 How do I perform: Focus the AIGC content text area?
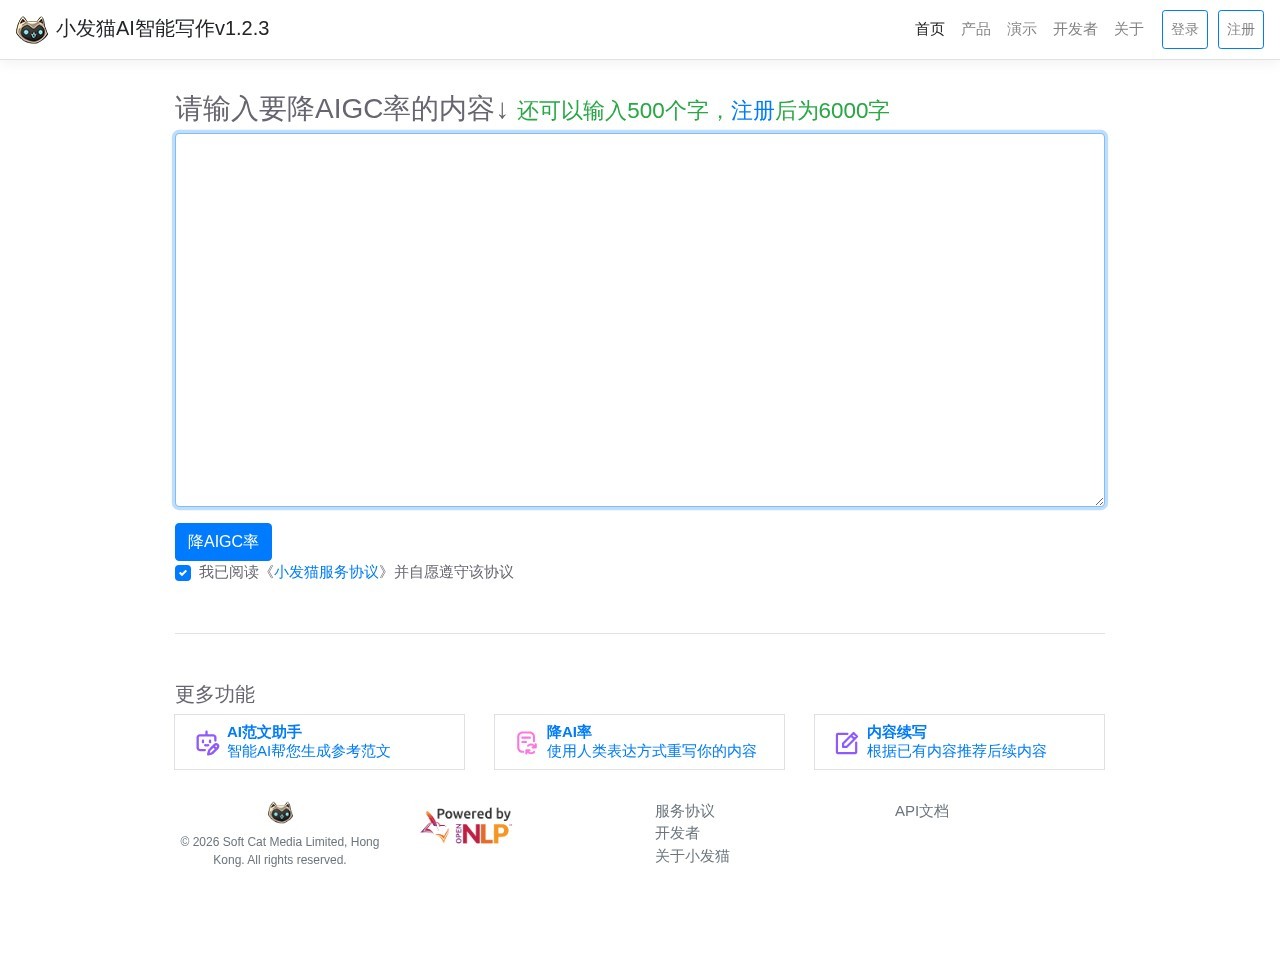640,320
